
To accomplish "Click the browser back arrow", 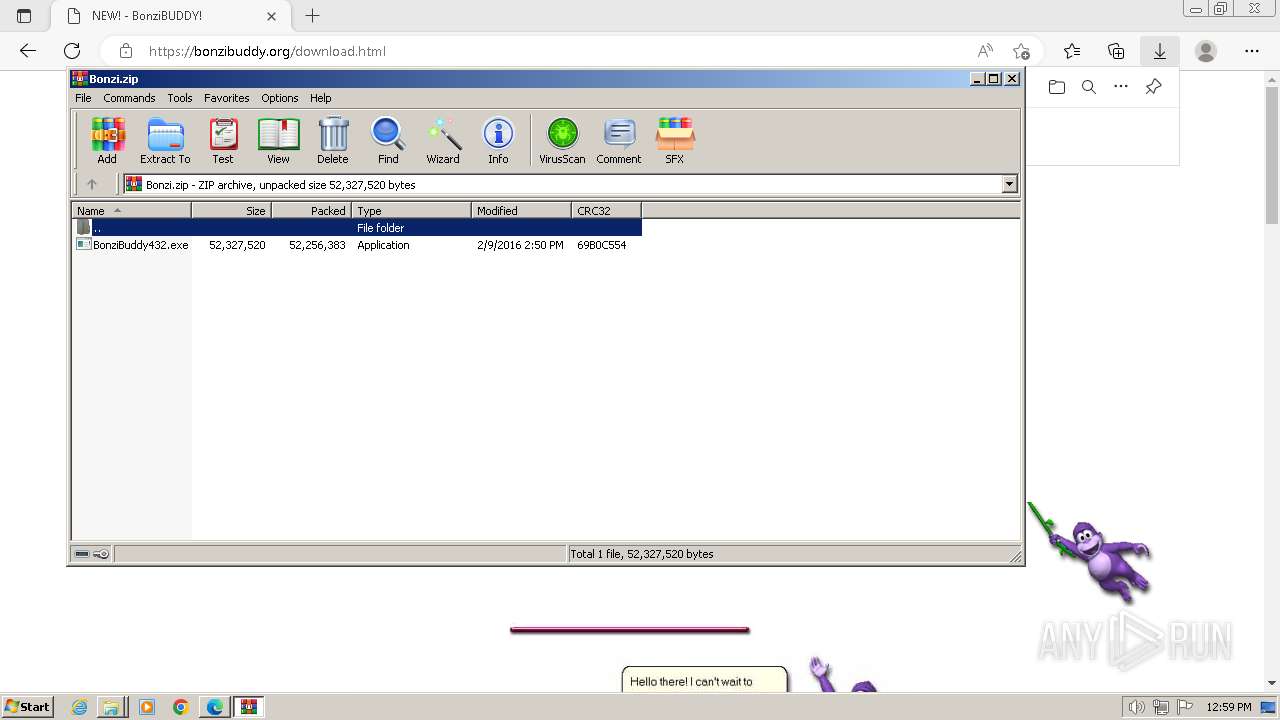I will tap(28, 51).
